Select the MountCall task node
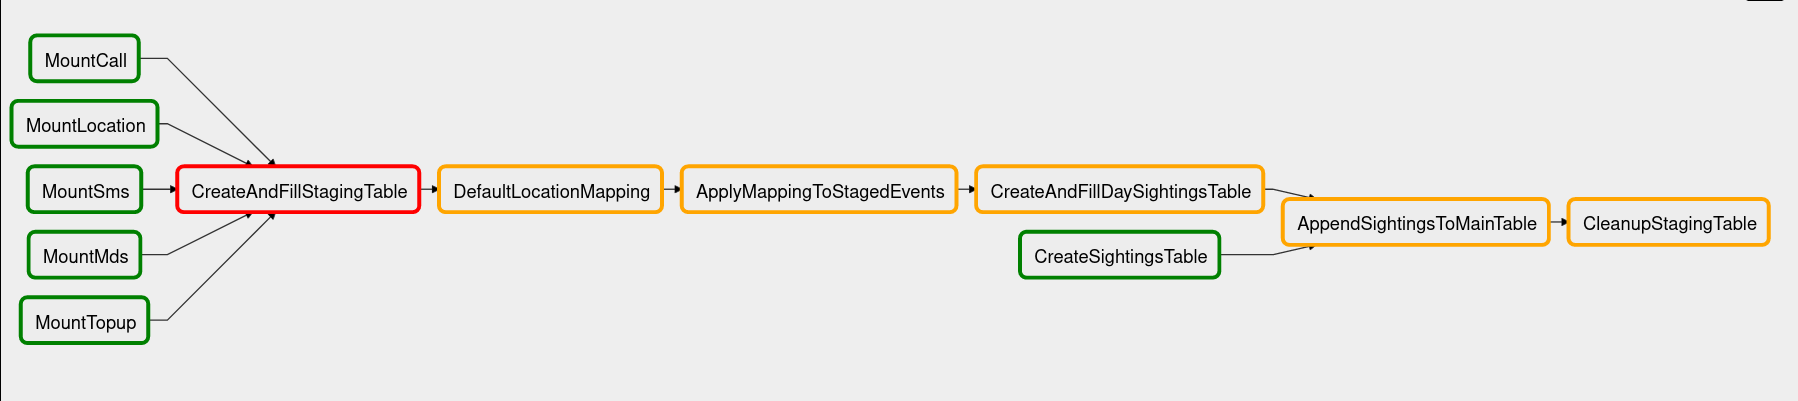The height and width of the screenshot is (401, 1798). click(85, 59)
